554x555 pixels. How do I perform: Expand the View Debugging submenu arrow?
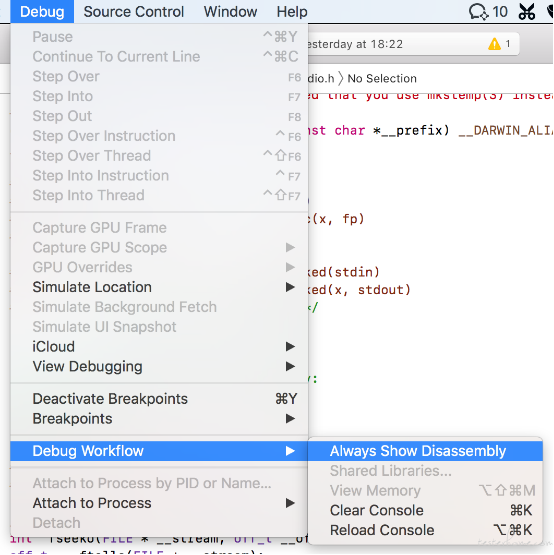(x=290, y=366)
